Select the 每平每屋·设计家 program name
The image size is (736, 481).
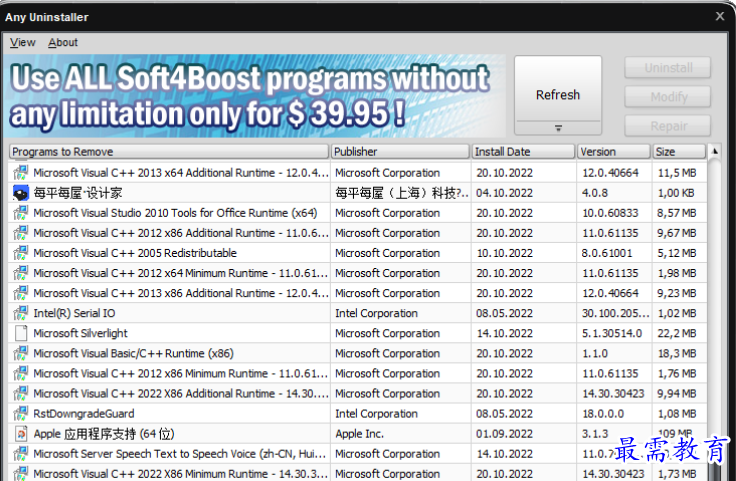(x=78, y=193)
